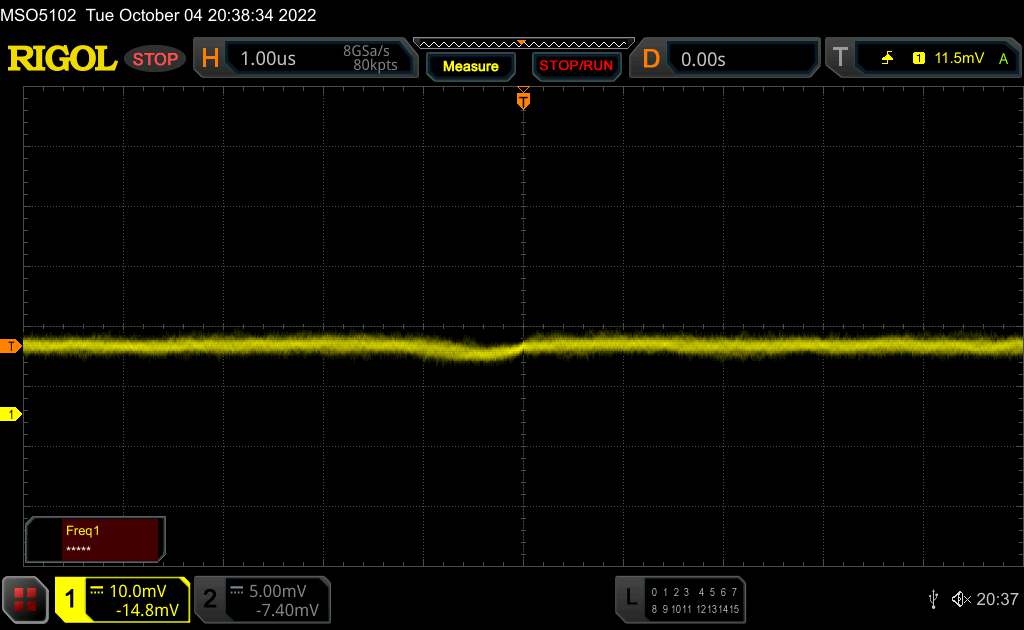Viewport: 1024px width, 630px height.
Task: Click the channel 2 DC coupling icon
Action: pos(236,590)
